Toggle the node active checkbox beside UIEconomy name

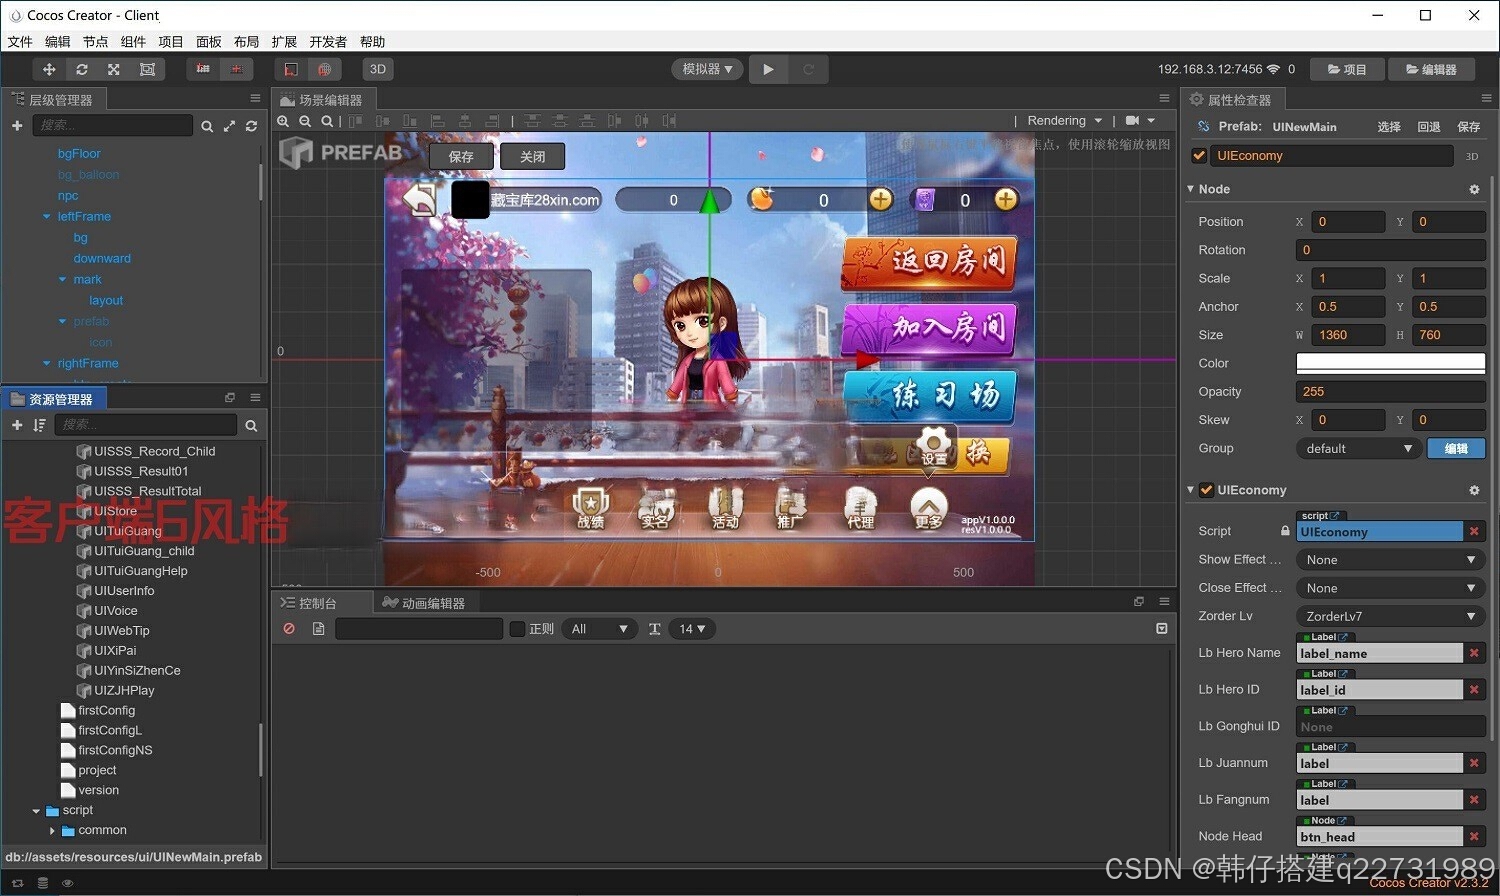(1199, 156)
